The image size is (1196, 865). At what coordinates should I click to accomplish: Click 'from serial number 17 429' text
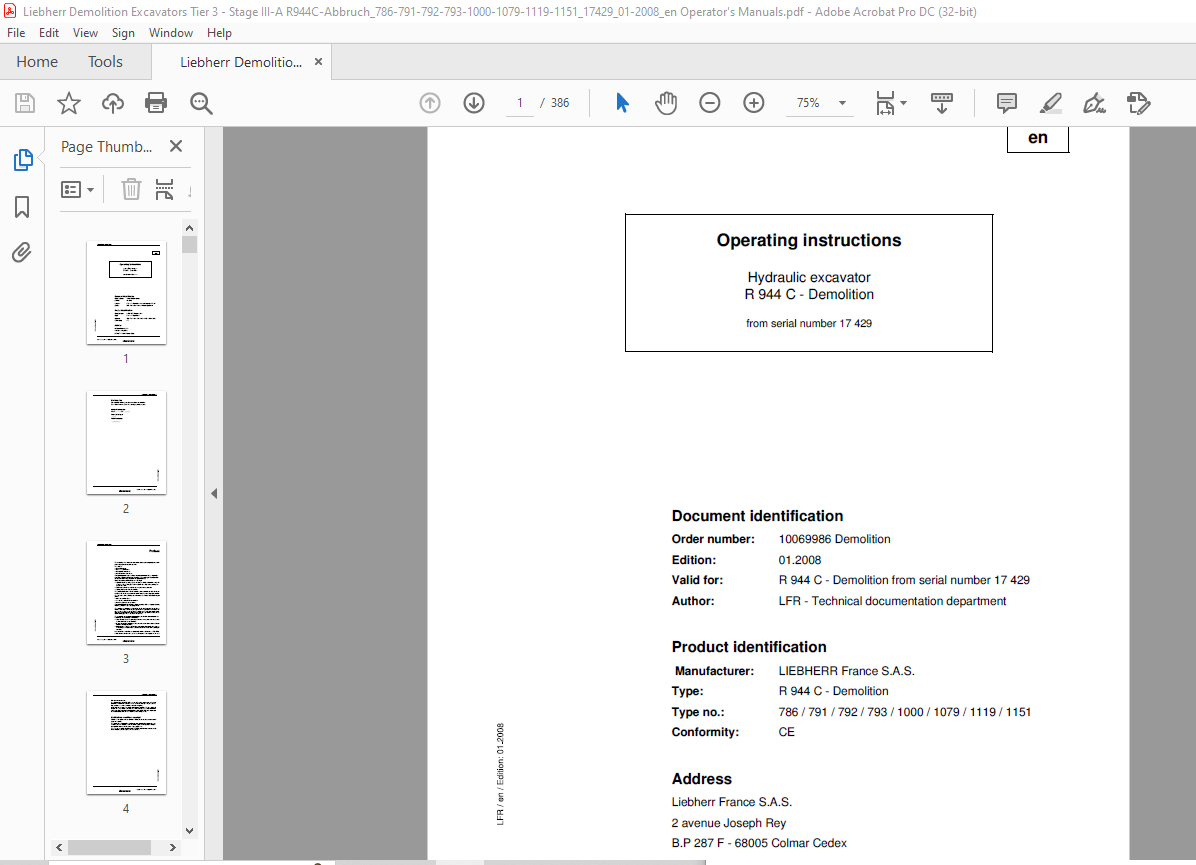(x=809, y=323)
